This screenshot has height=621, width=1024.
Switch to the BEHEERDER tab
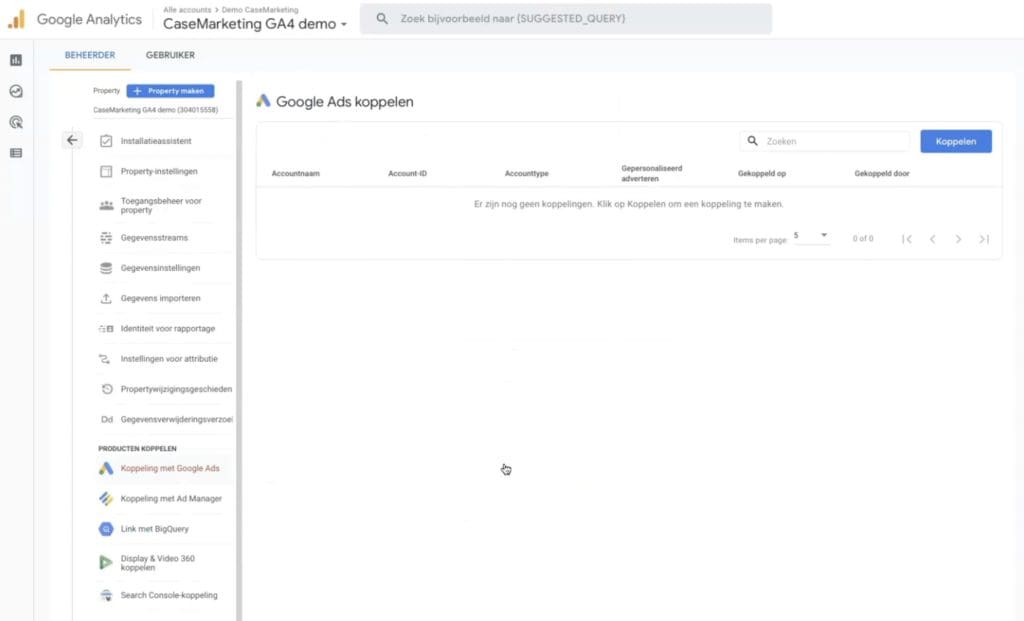(90, 56)
